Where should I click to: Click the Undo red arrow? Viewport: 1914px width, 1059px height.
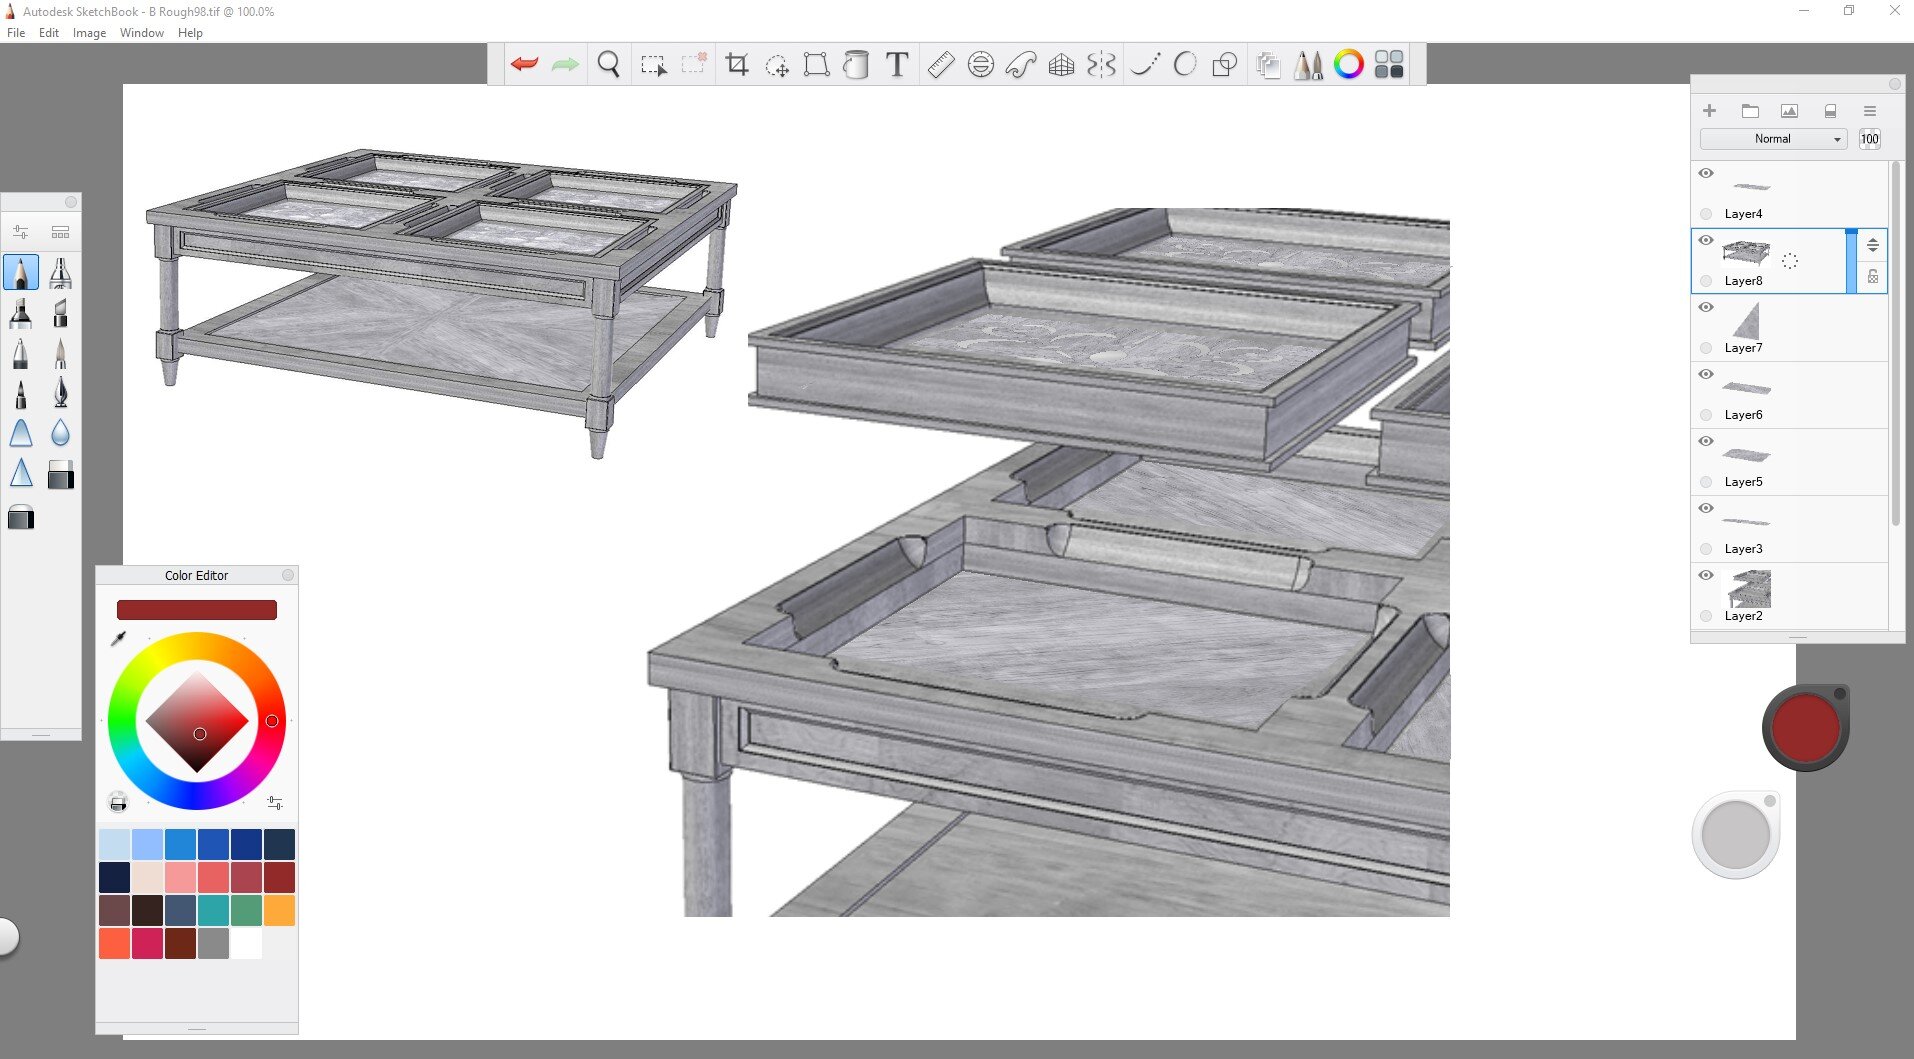point(524,65)
